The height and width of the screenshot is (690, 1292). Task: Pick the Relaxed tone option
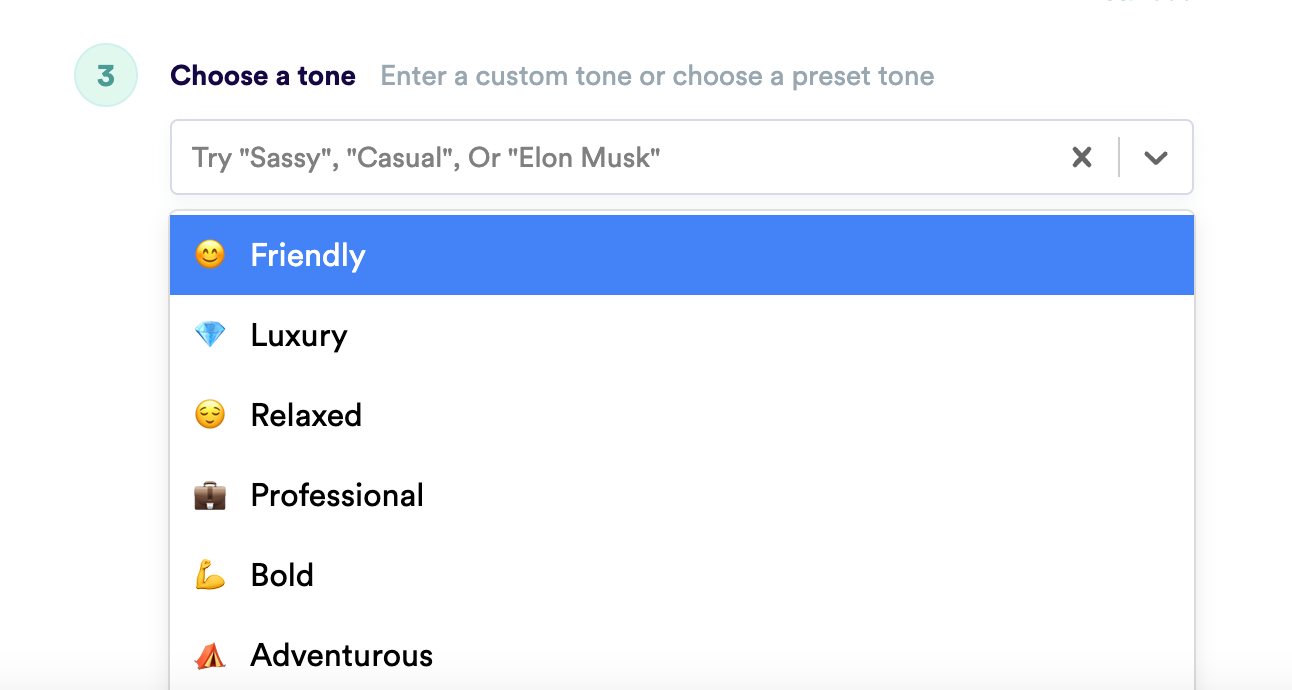click(x=306, y=415)
